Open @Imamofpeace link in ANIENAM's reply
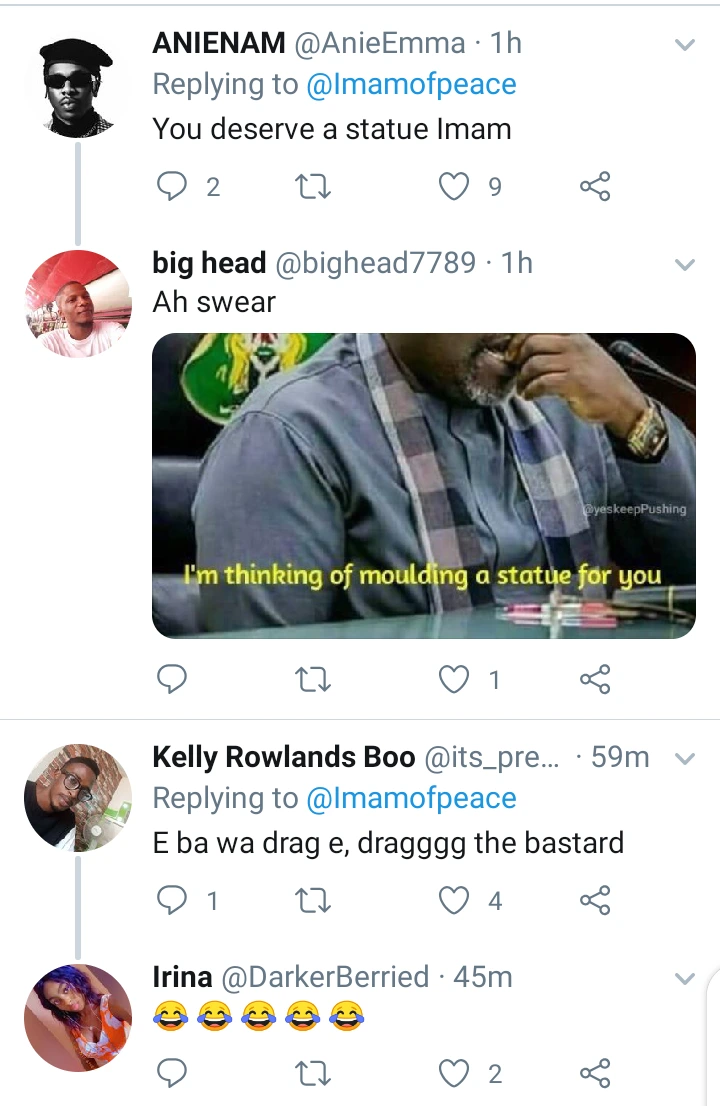Image resolution: width=720 pixels, height=1106 pixels. [411, 85]
